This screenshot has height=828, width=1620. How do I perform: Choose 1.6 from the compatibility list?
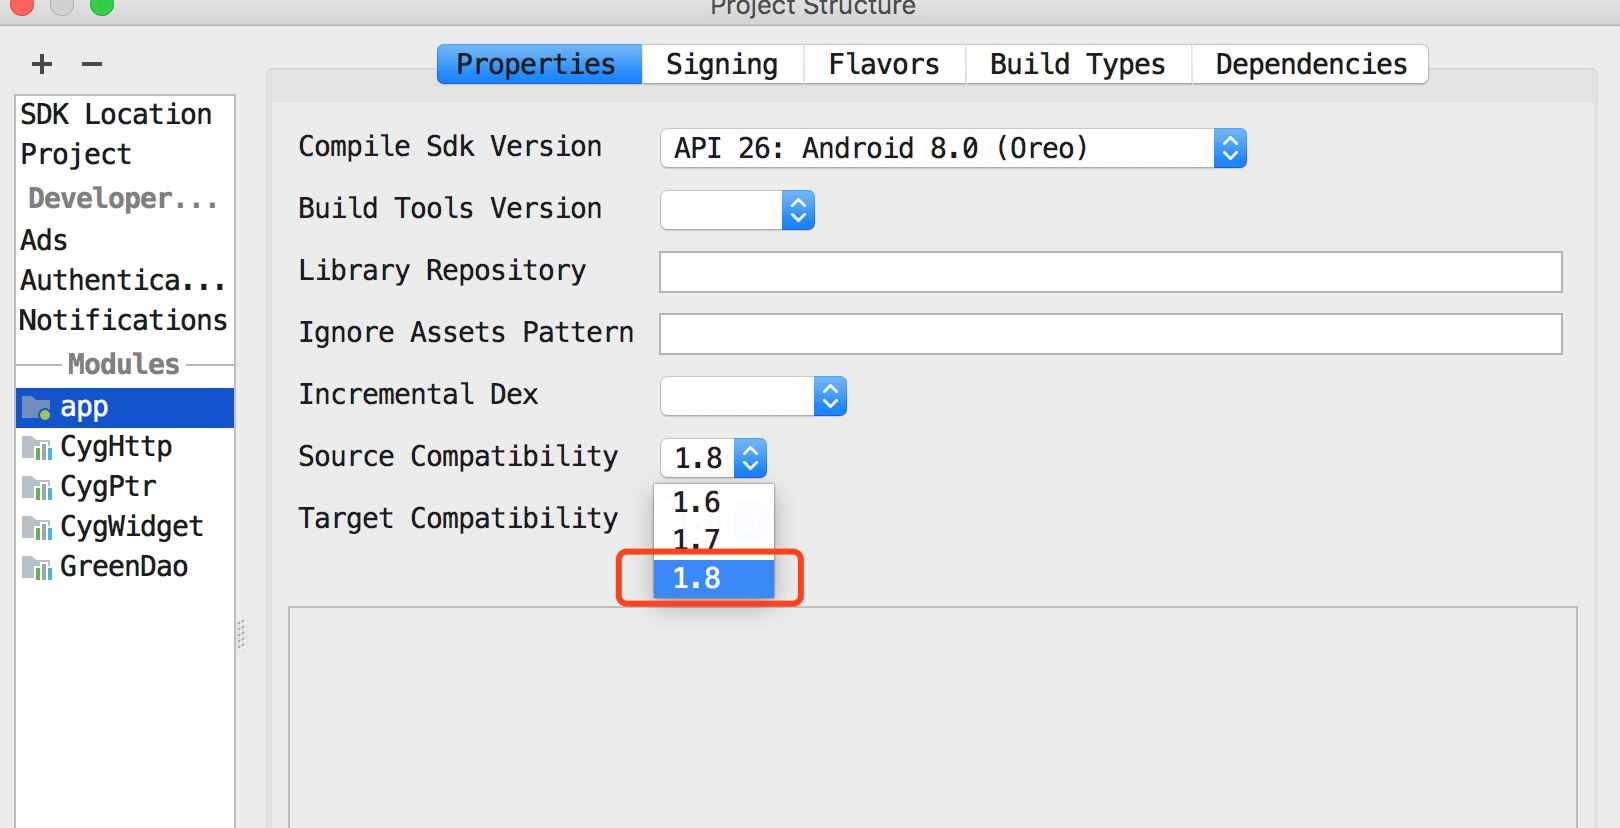click(697, 502)
